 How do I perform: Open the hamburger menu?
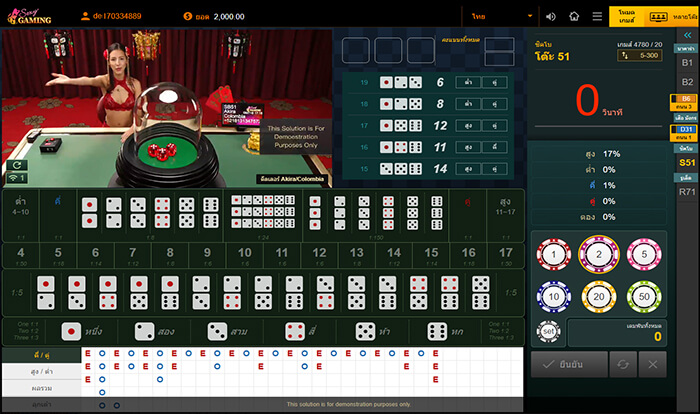pos(597,17)
